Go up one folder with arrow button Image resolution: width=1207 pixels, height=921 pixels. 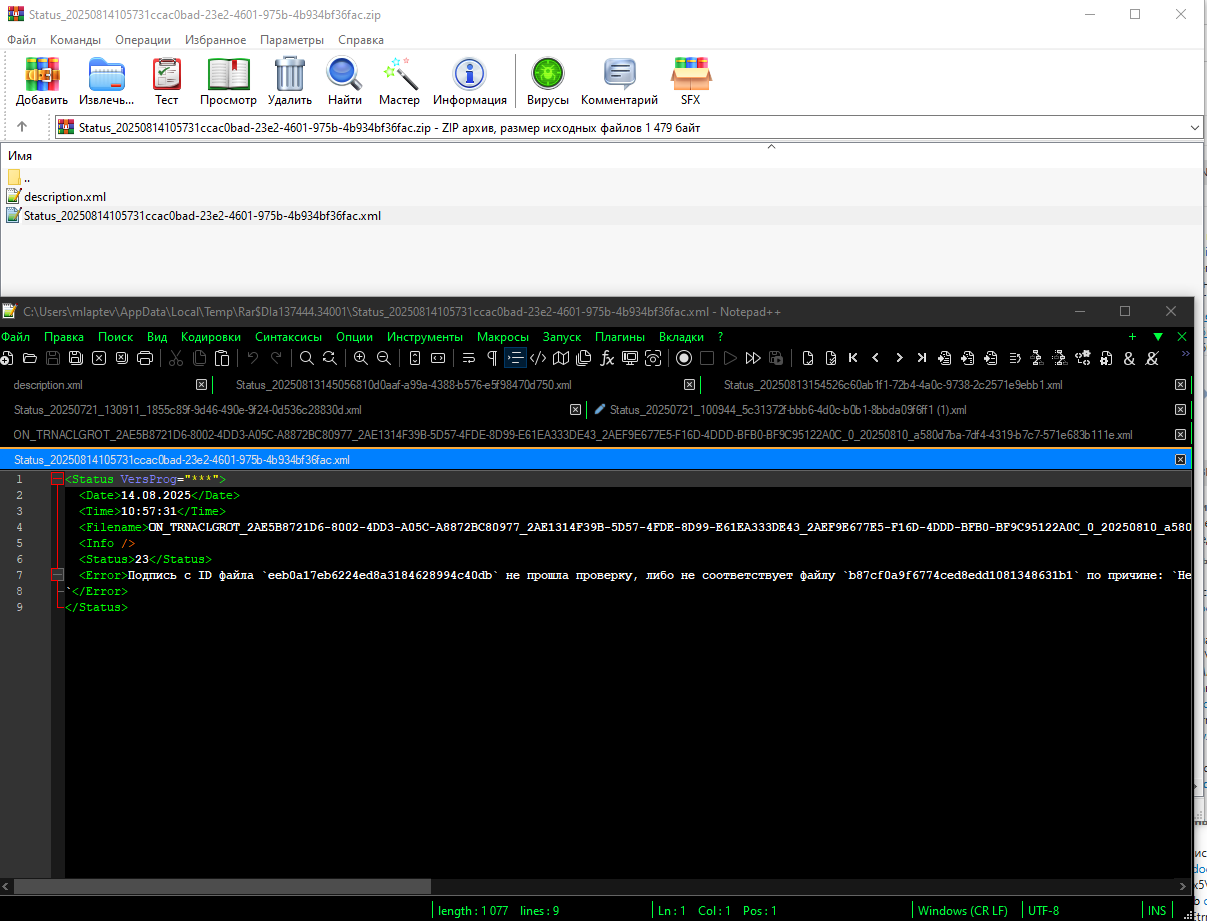point(22,127)
